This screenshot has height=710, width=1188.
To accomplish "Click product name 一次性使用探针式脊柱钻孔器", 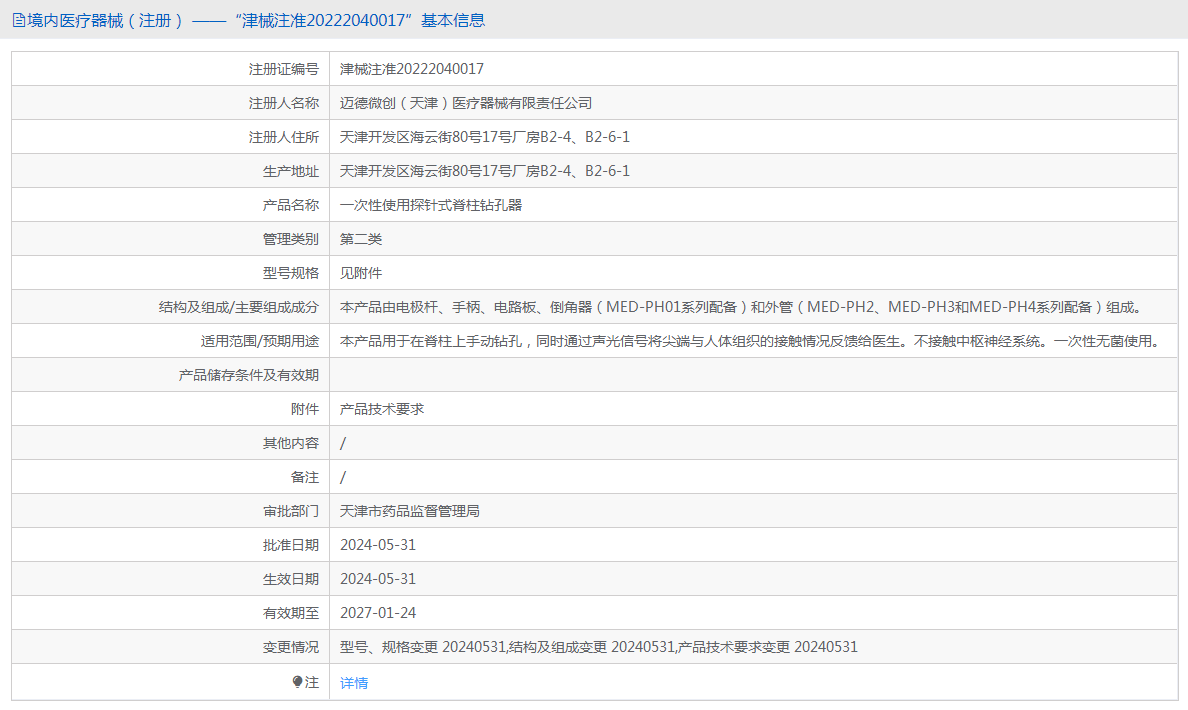I will point(431,205).
